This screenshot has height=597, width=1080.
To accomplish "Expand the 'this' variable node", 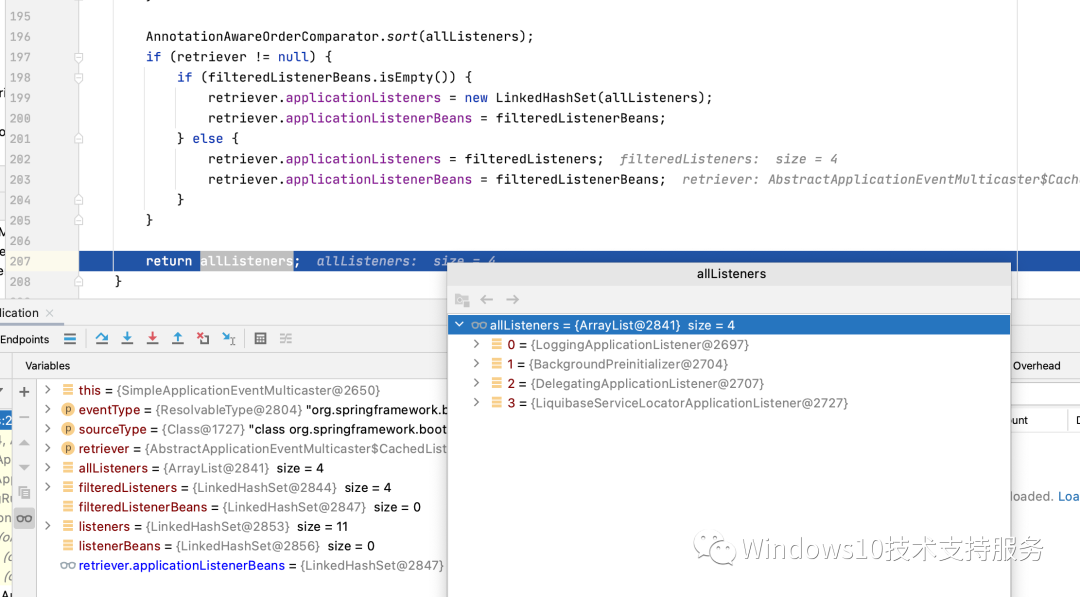I will (x=48, y=390).
